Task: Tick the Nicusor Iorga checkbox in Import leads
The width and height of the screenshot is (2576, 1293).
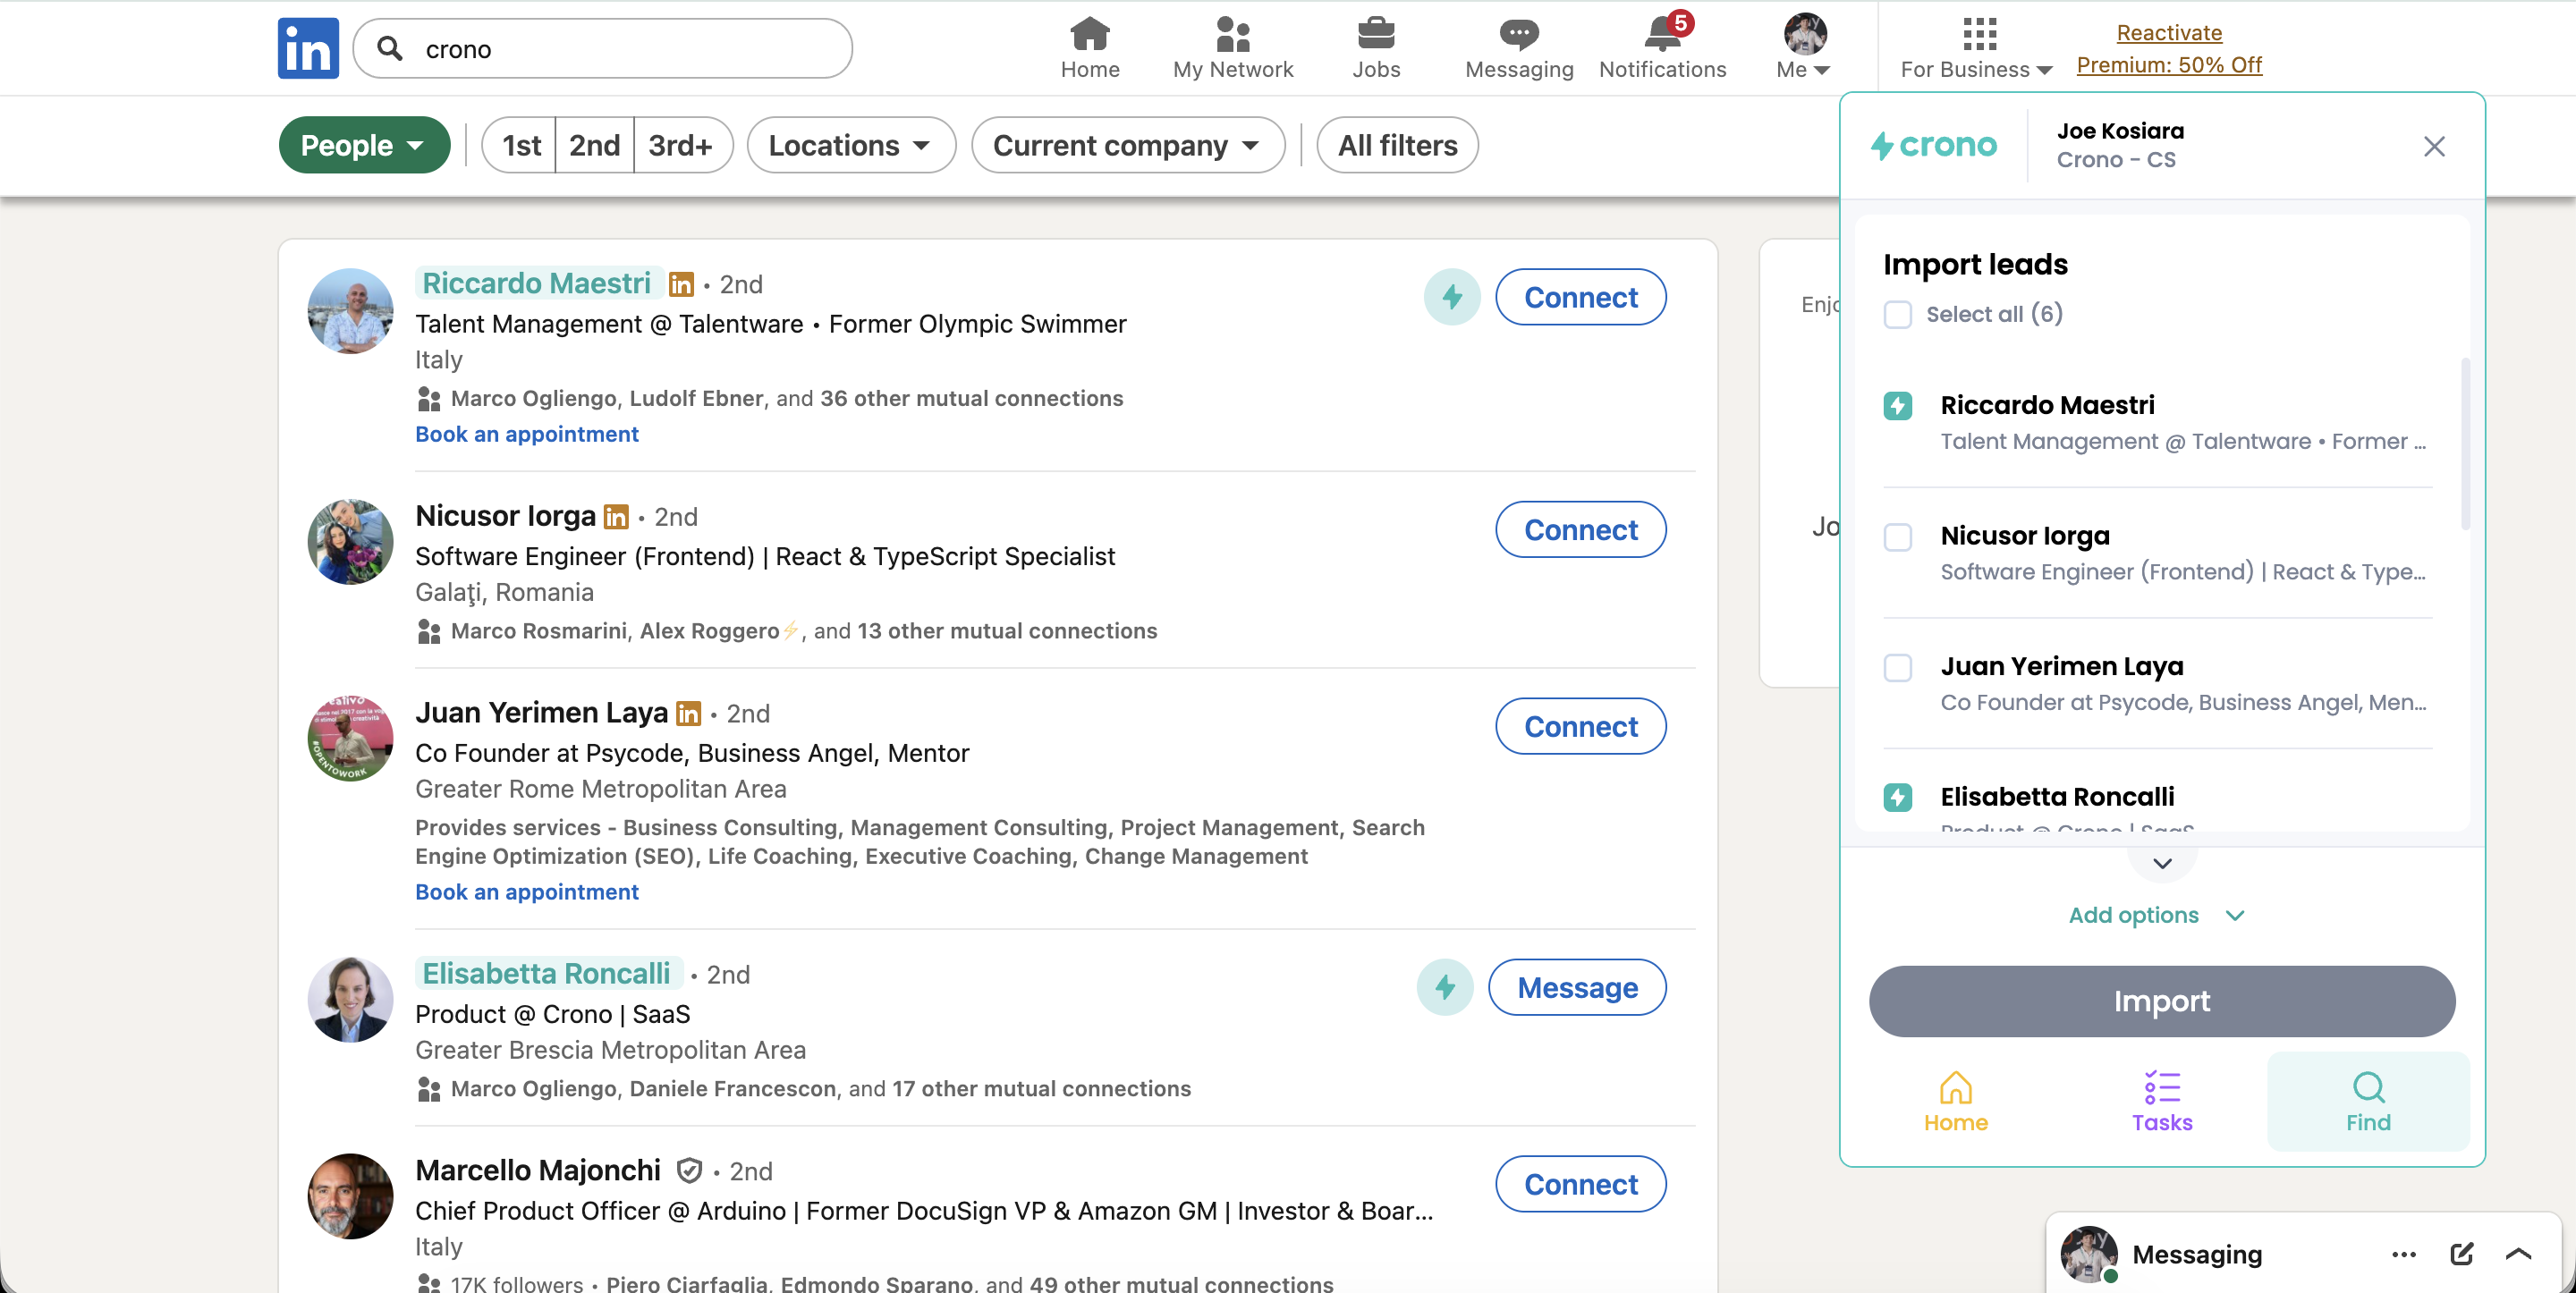Action: coord(1897,537)
